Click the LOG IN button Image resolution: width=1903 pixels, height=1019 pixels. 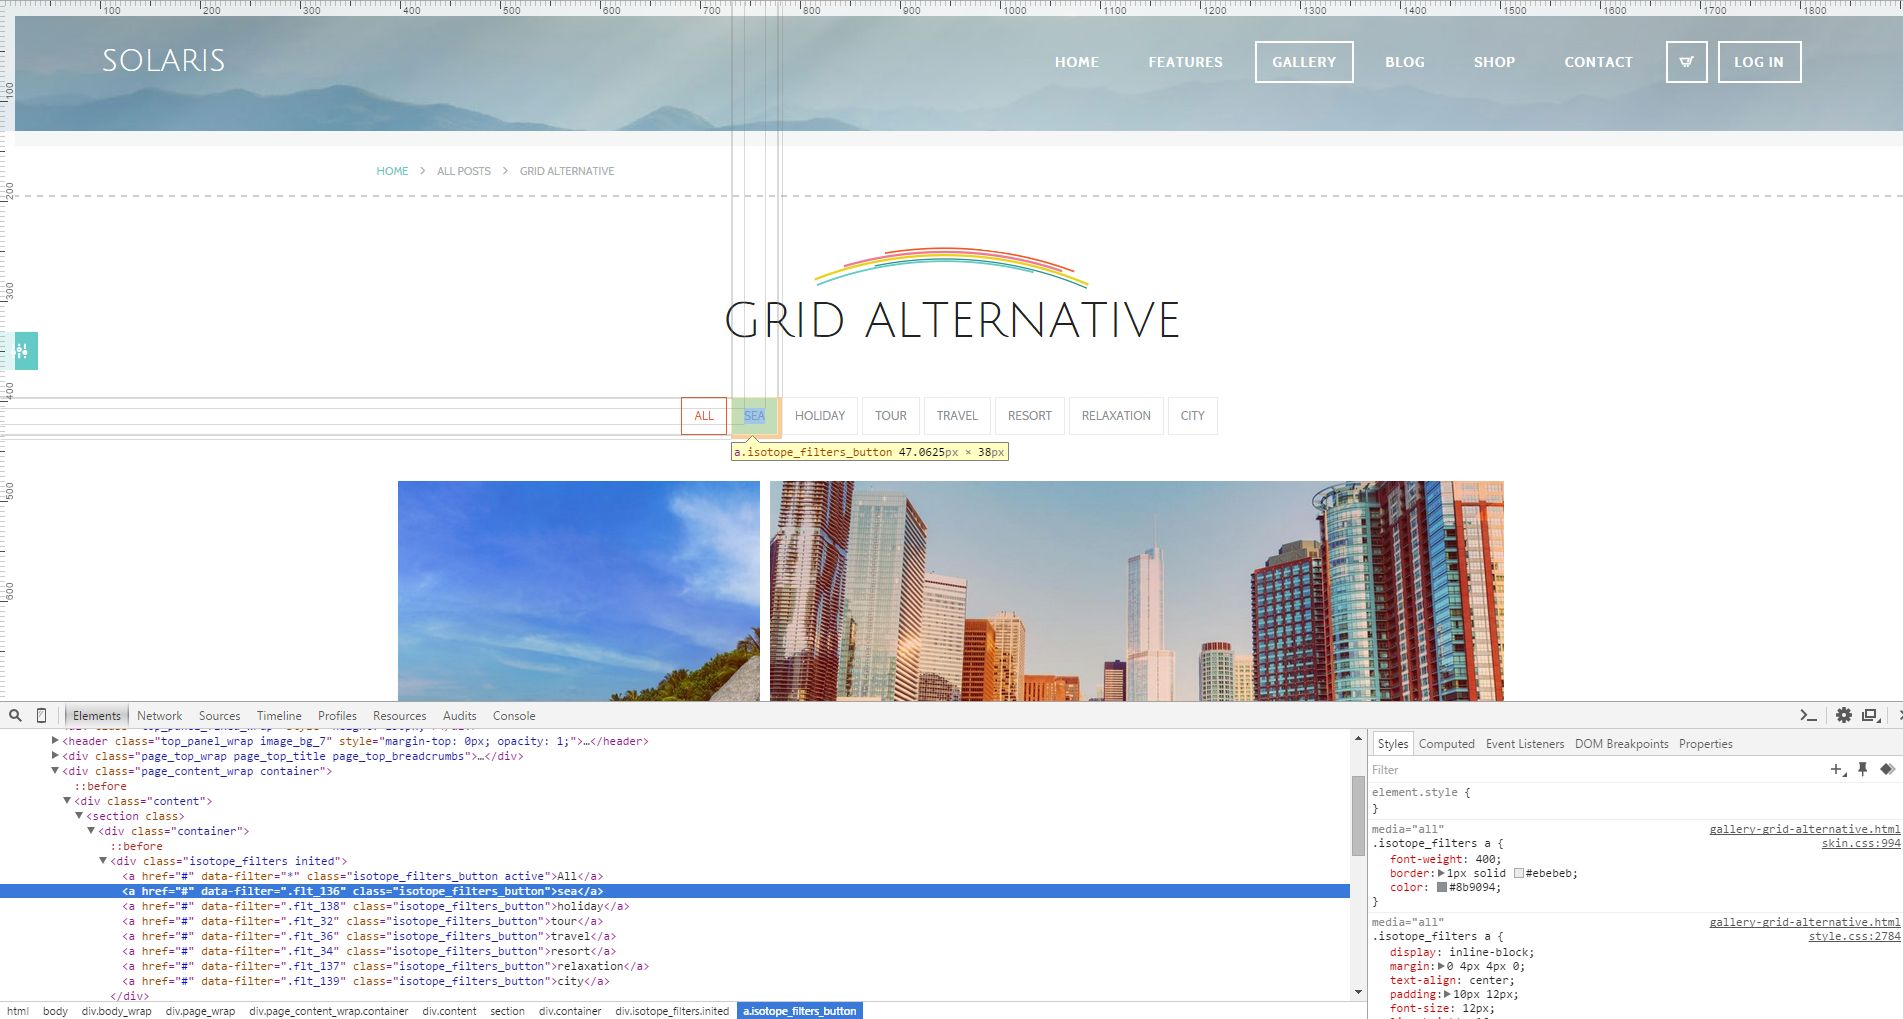[1758, 62]
